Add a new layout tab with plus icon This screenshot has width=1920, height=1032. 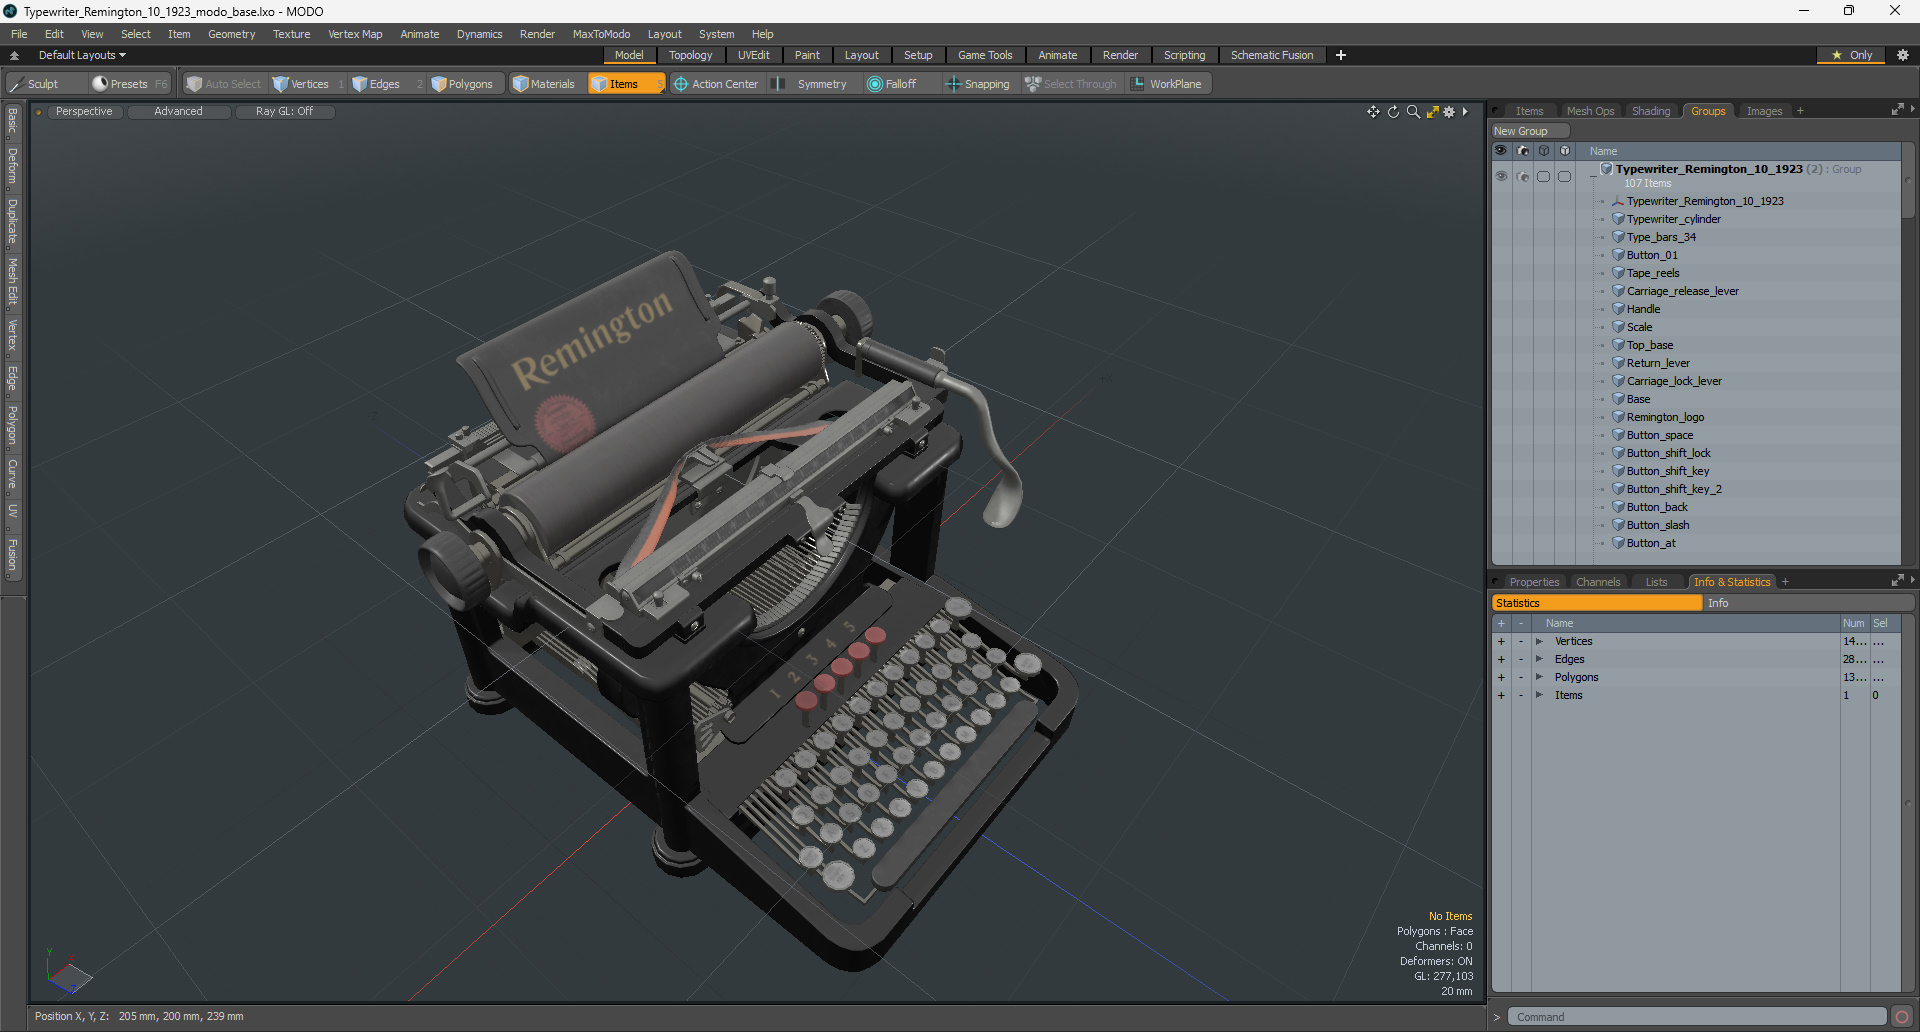coord(1341,55)
